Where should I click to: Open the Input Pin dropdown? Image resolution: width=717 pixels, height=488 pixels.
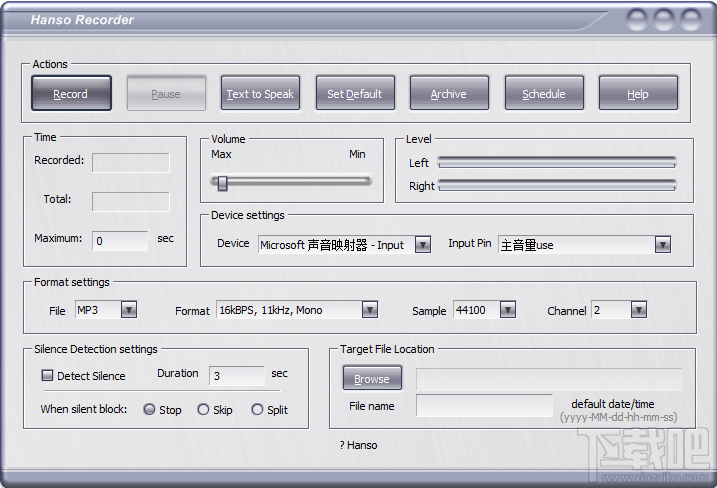tap(663, 245)
